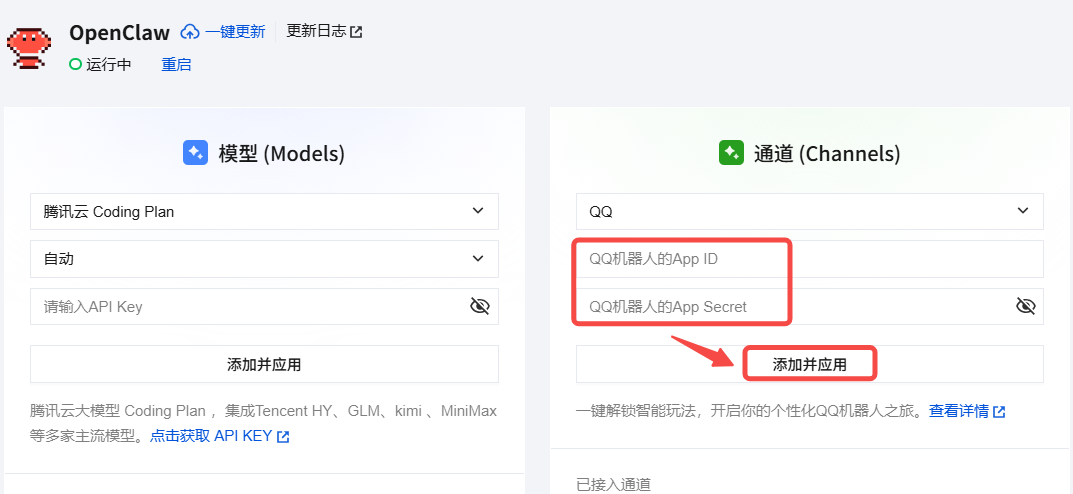
Task: Click the external link icon next to 更新日志
Action: point(356,32)
